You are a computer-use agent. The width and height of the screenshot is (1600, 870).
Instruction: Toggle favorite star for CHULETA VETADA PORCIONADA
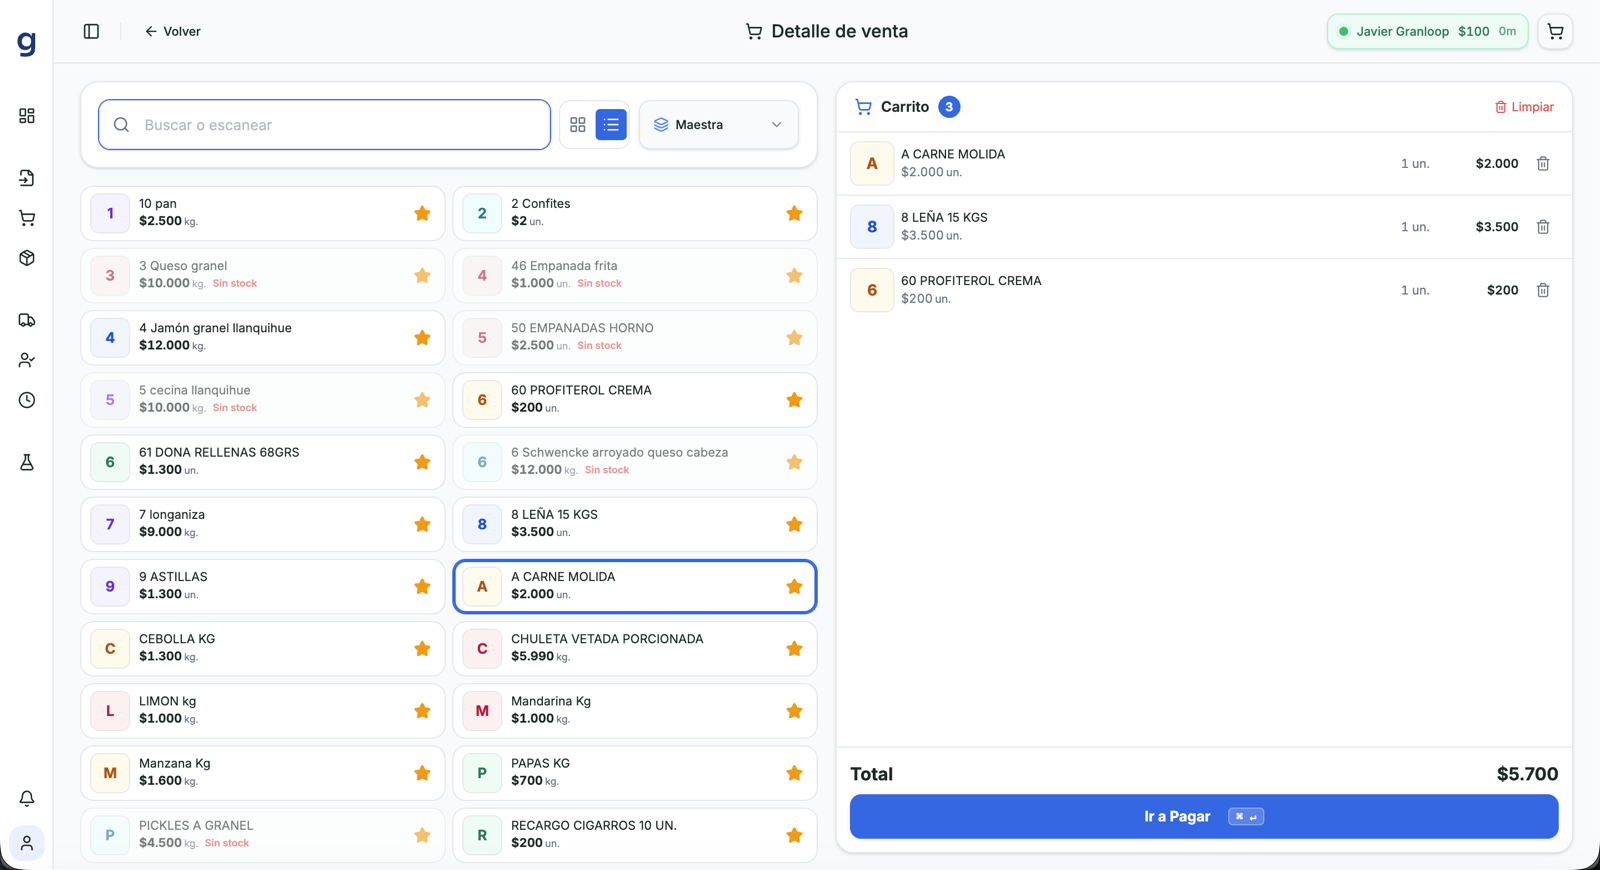[x=794, y=648]
